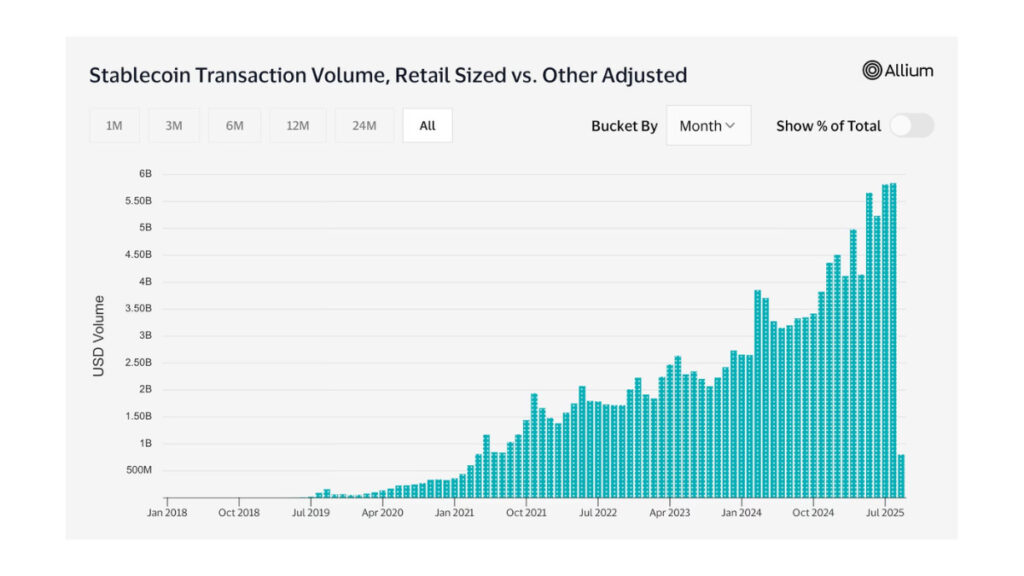Click the USD Volume axis title

(x=99, y=336)
